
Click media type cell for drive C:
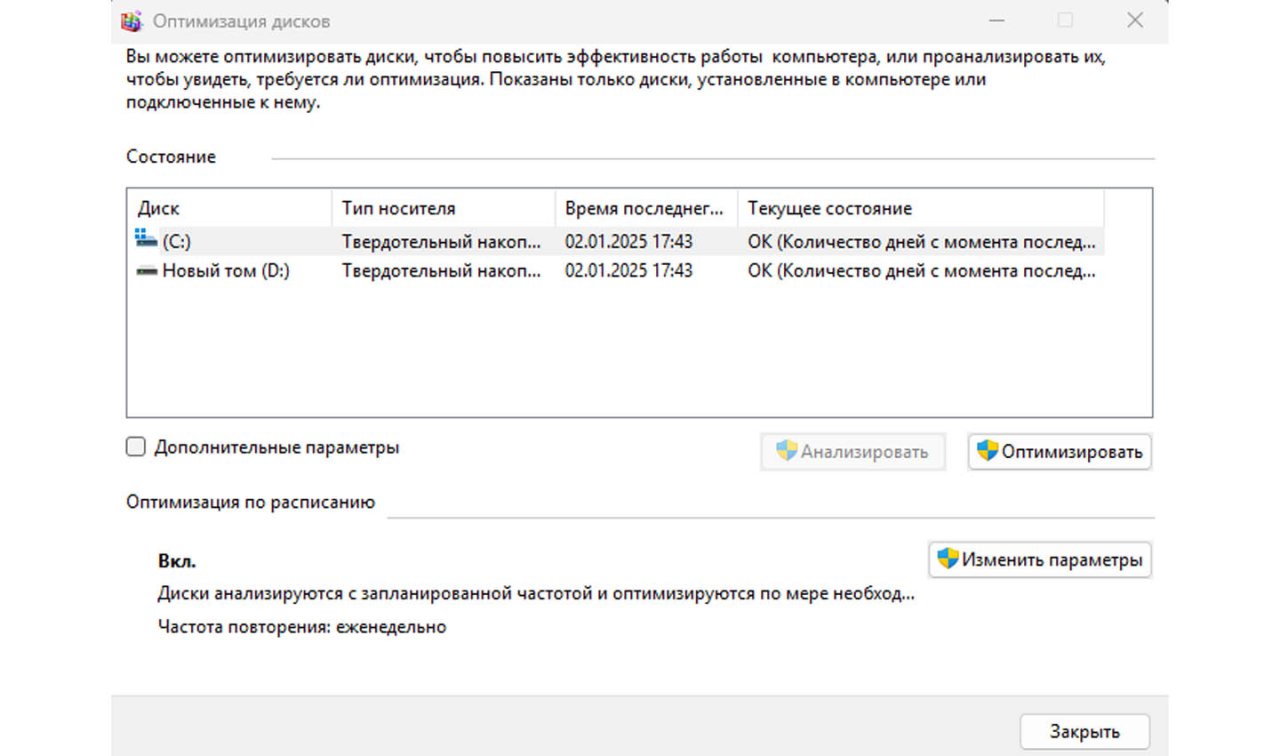(x=442, y=241)
